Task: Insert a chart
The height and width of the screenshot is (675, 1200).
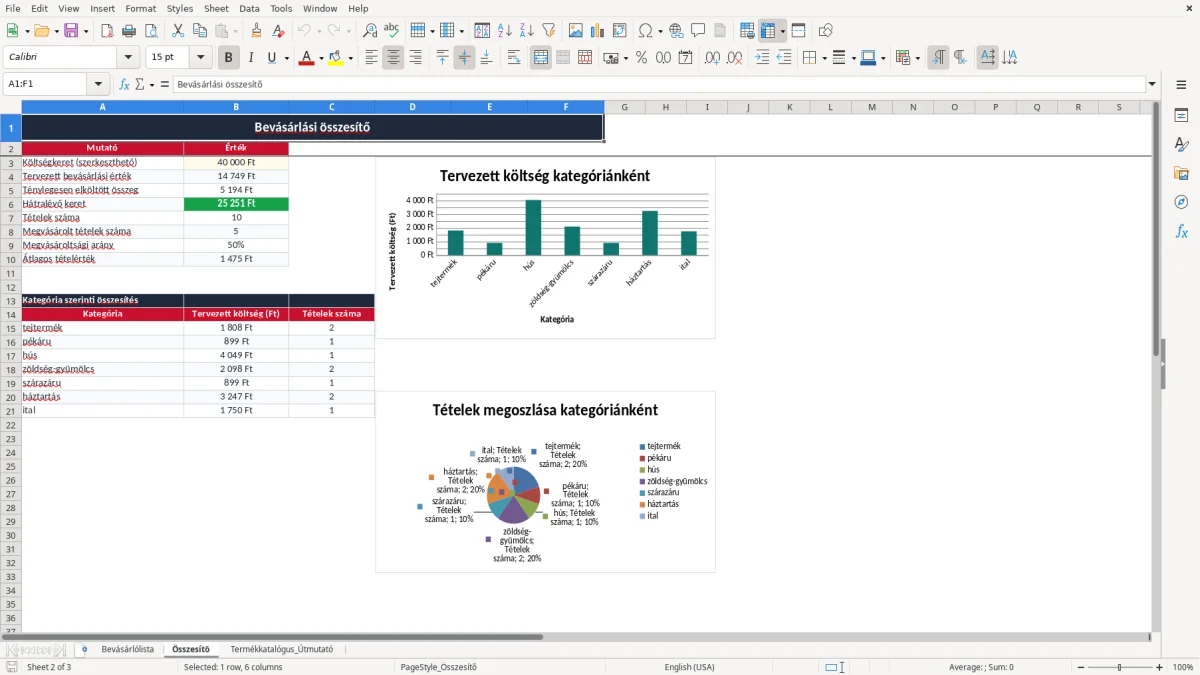Action: (598, 31)
